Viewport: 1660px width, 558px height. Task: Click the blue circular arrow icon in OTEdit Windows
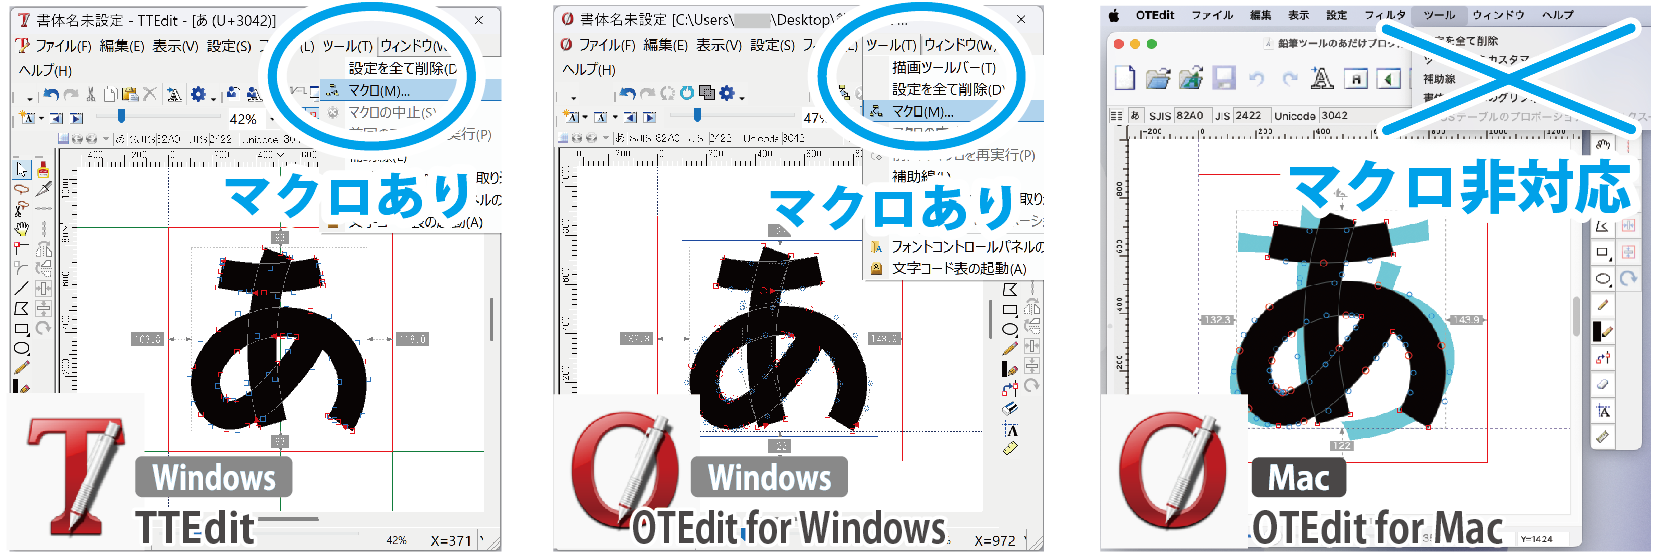tap(687, 93)
